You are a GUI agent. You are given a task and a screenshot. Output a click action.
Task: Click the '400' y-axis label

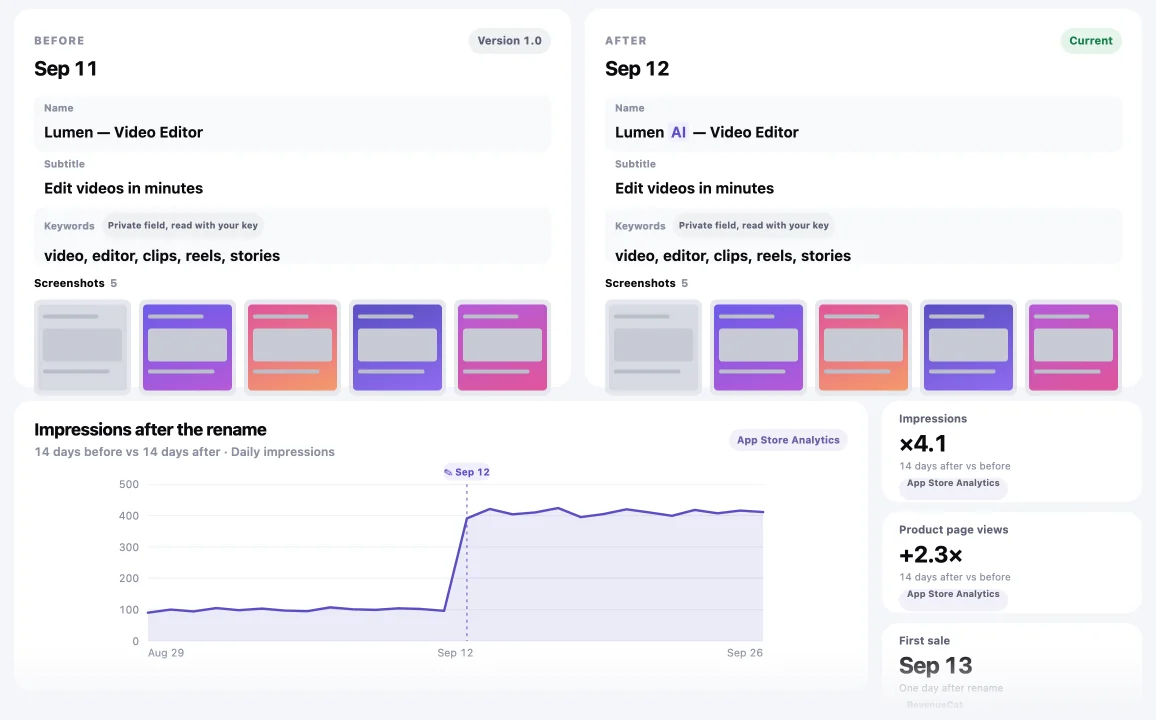point(129,516)
